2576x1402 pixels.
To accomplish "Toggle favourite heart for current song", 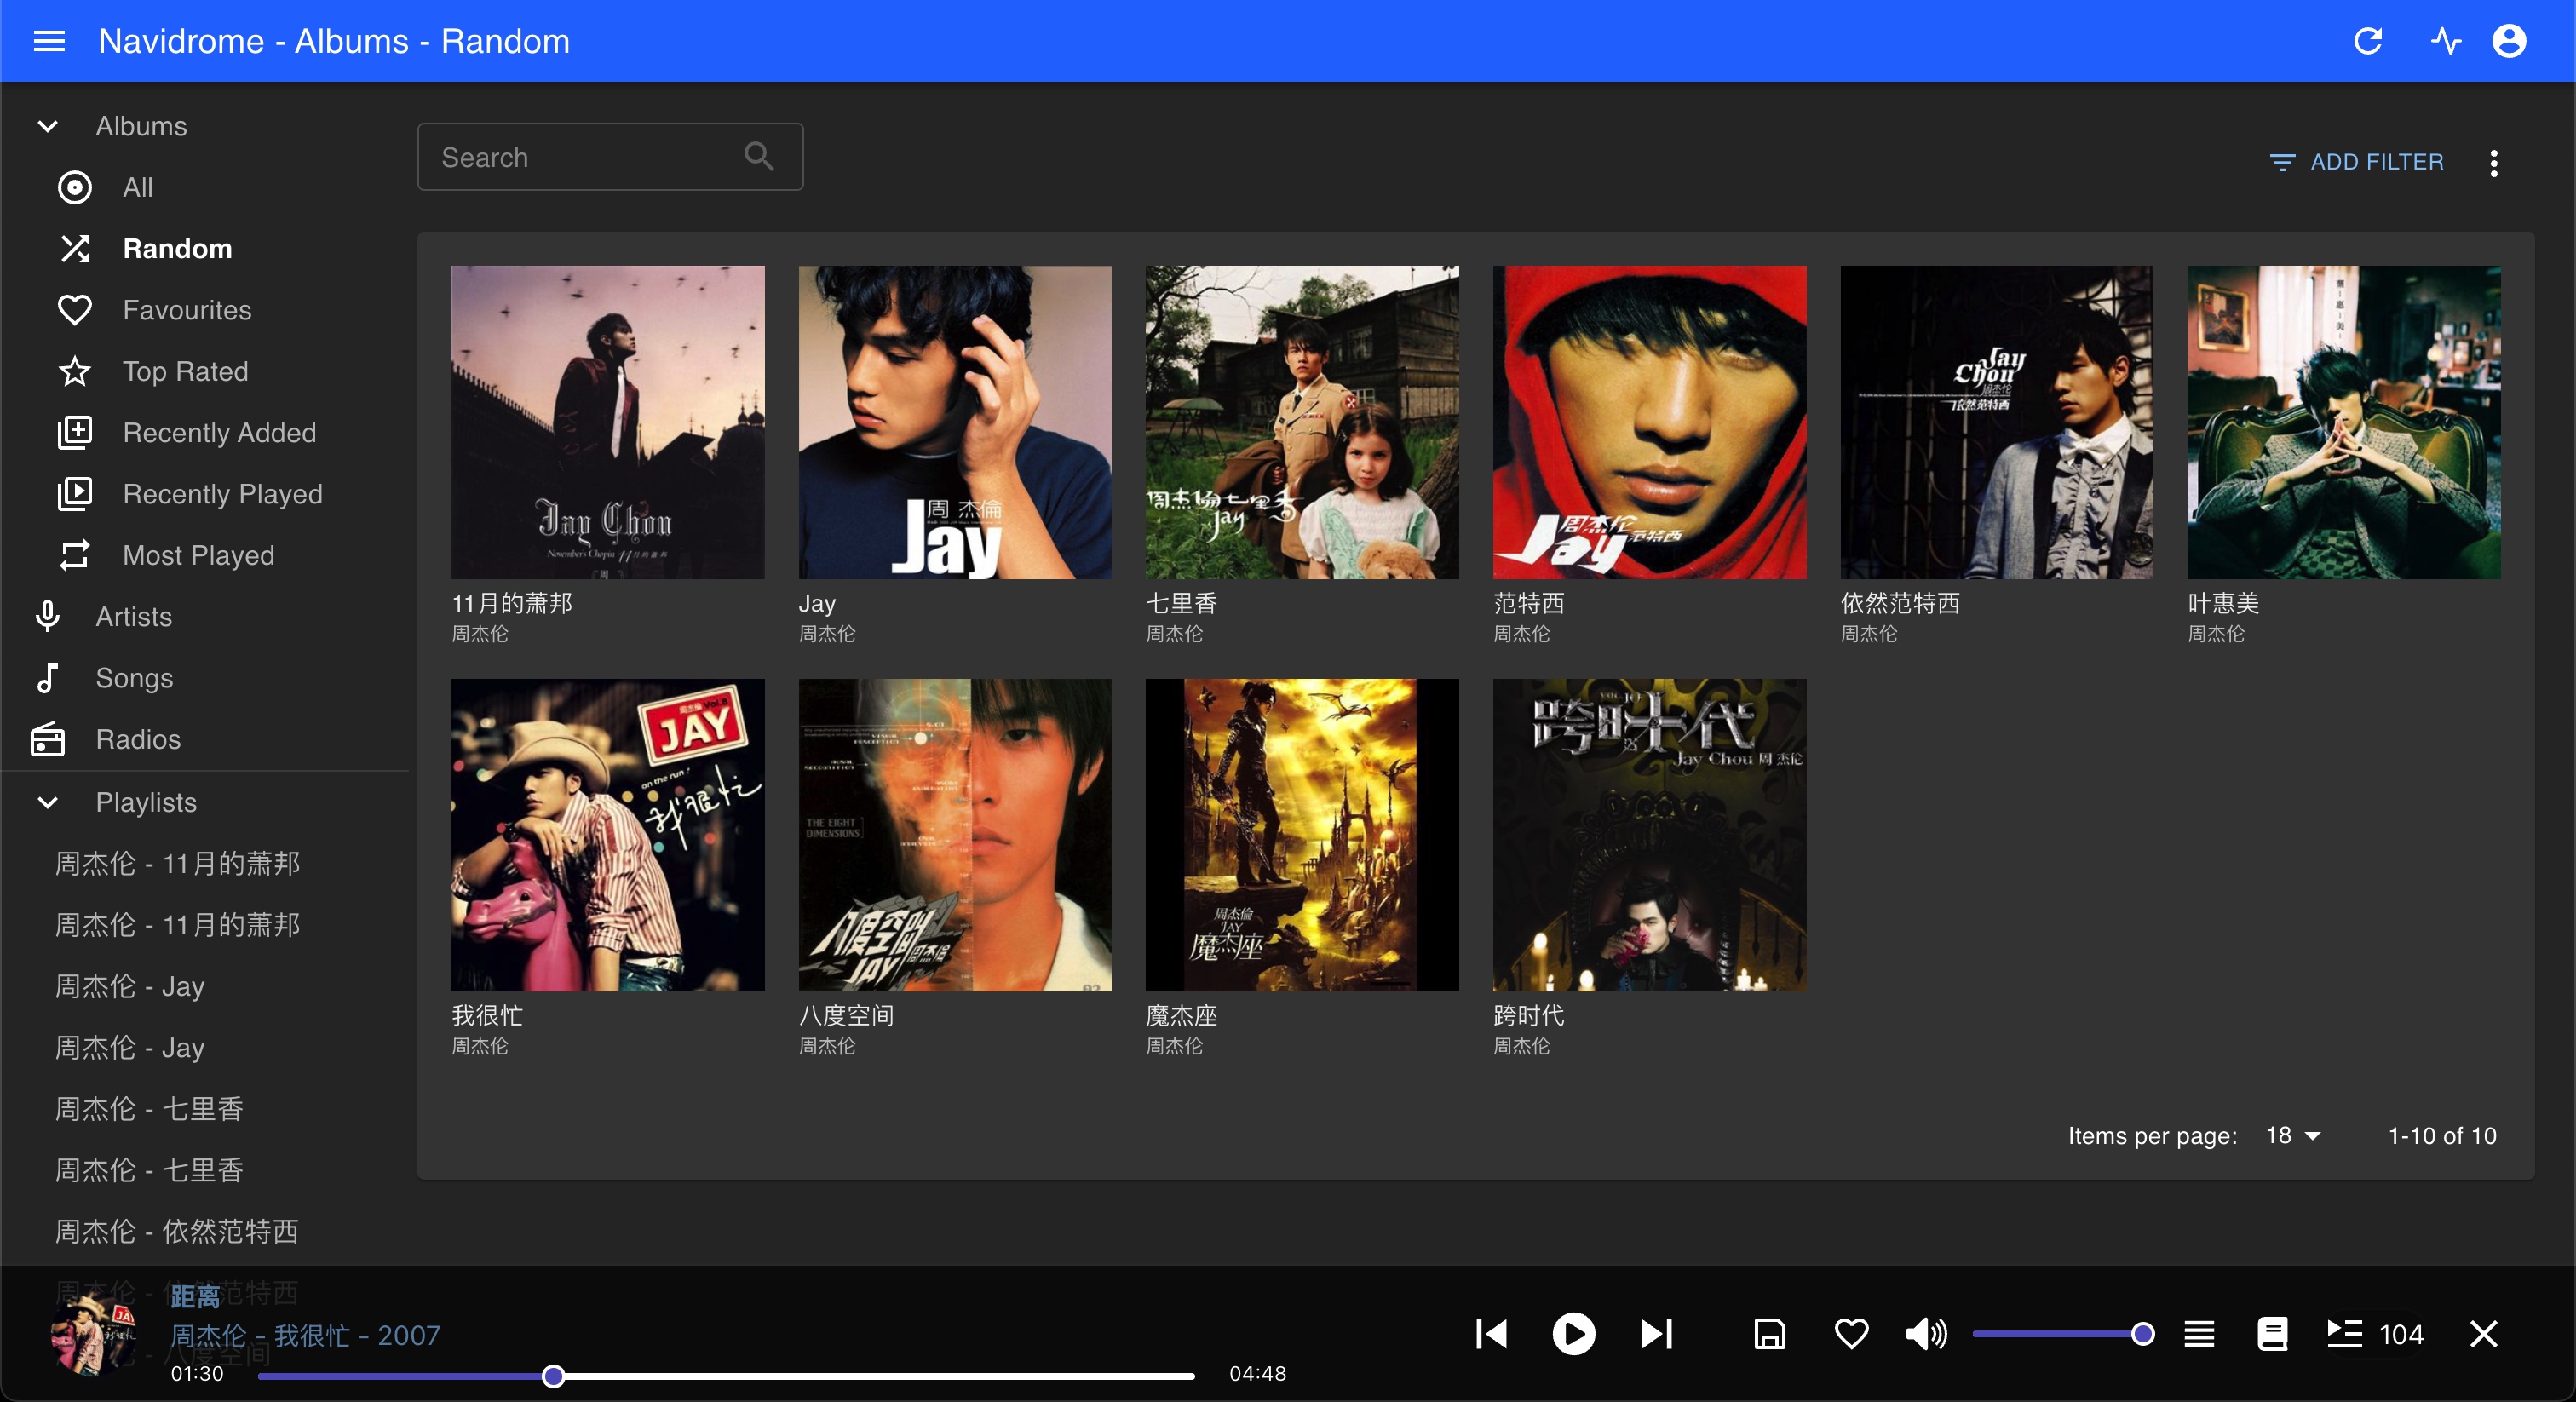I will [x=1851, y=1333].
